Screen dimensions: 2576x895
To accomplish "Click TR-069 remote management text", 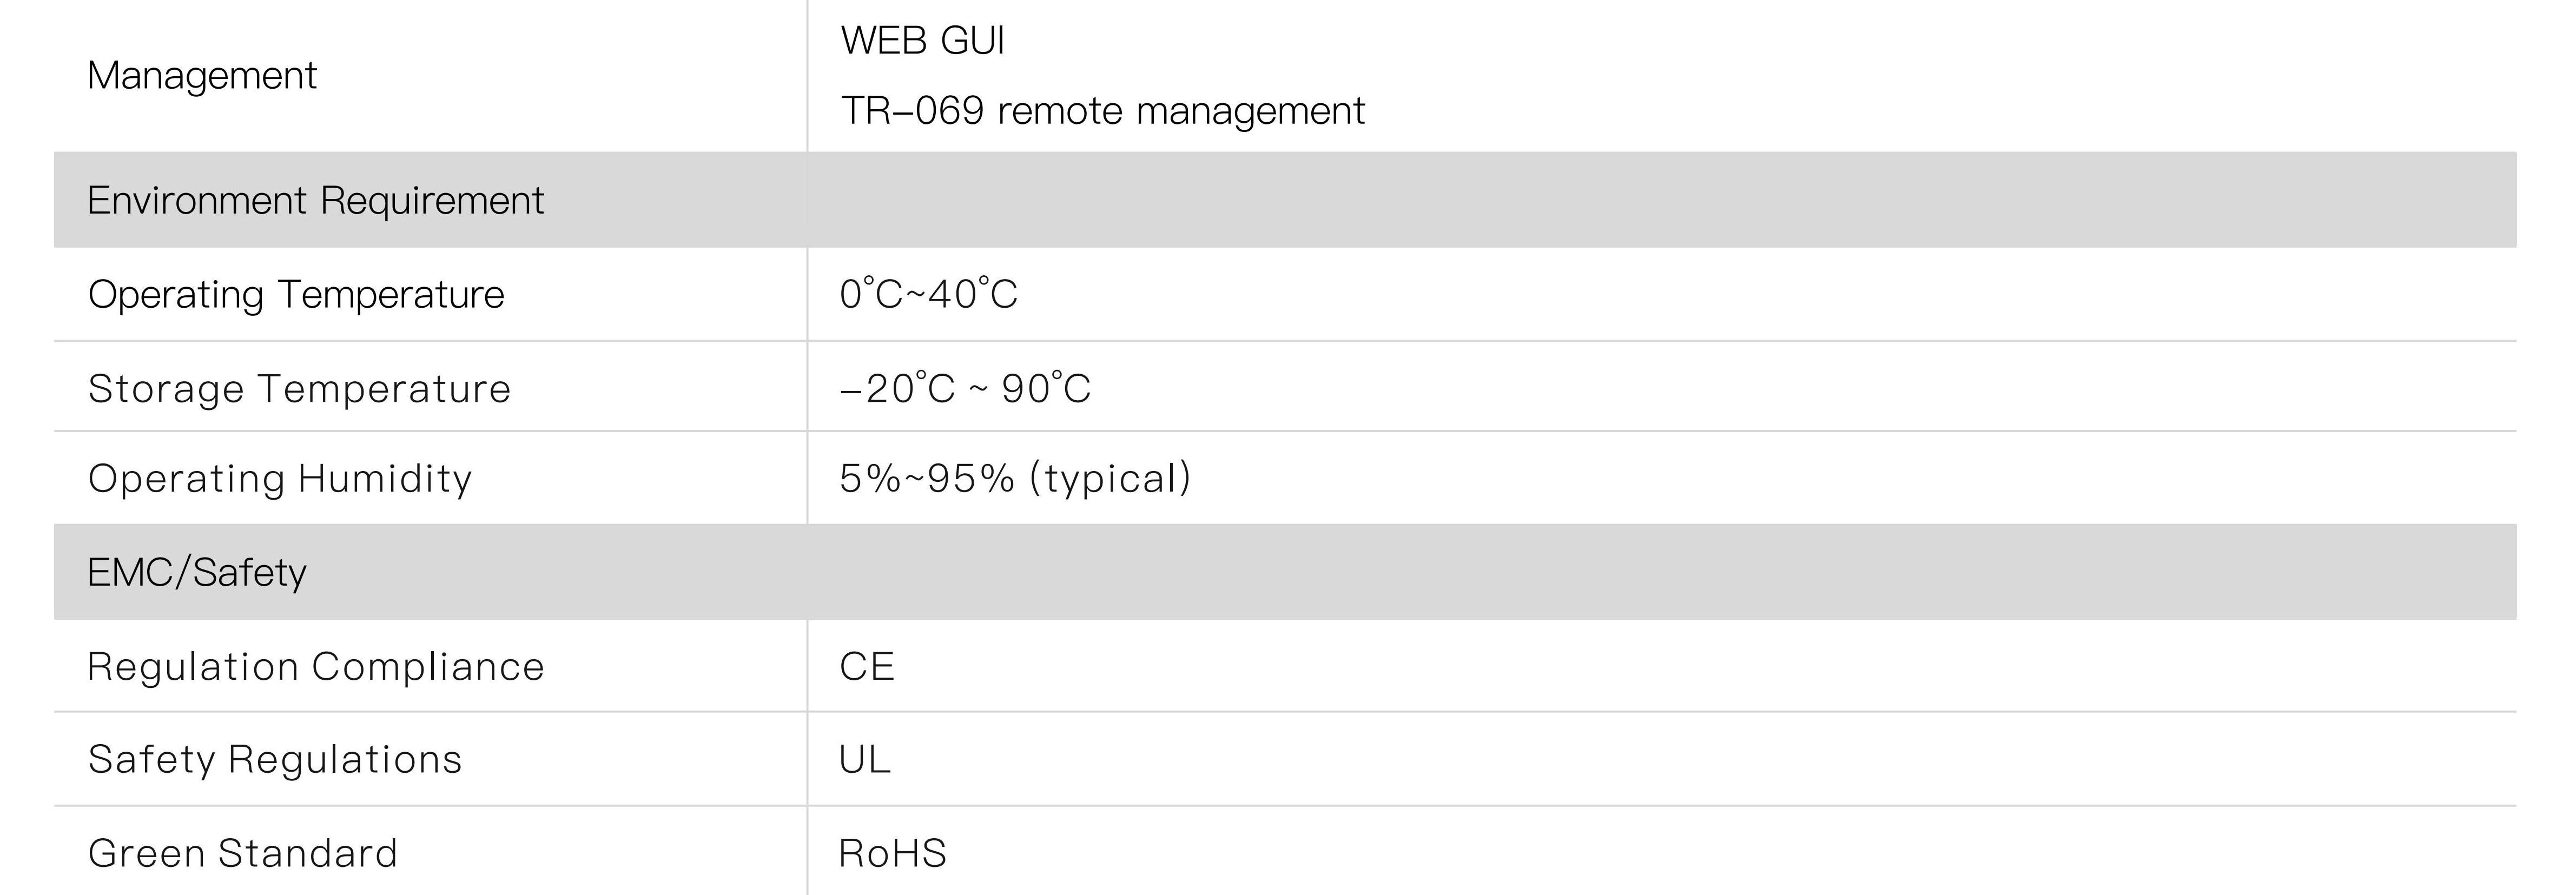I will pos(1102,111).
